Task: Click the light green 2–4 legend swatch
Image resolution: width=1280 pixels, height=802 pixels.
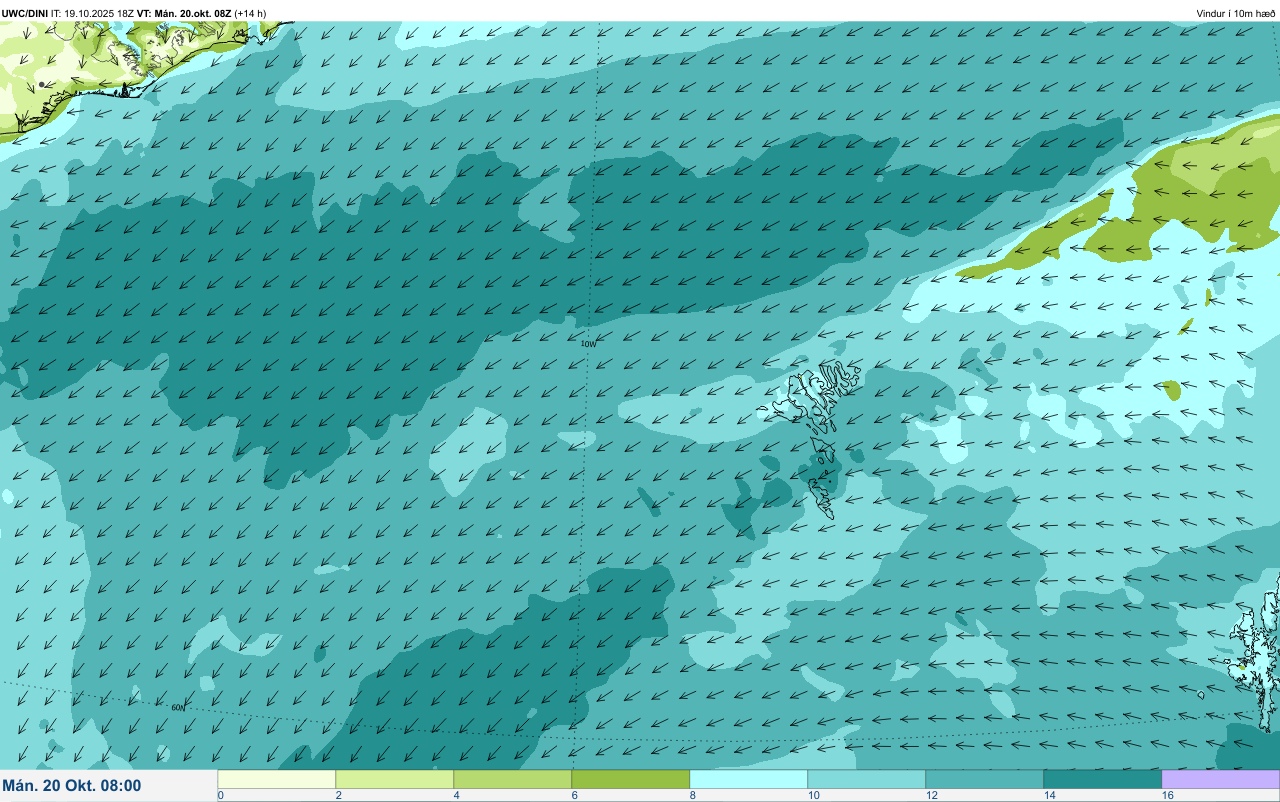Action: (395, 779)
